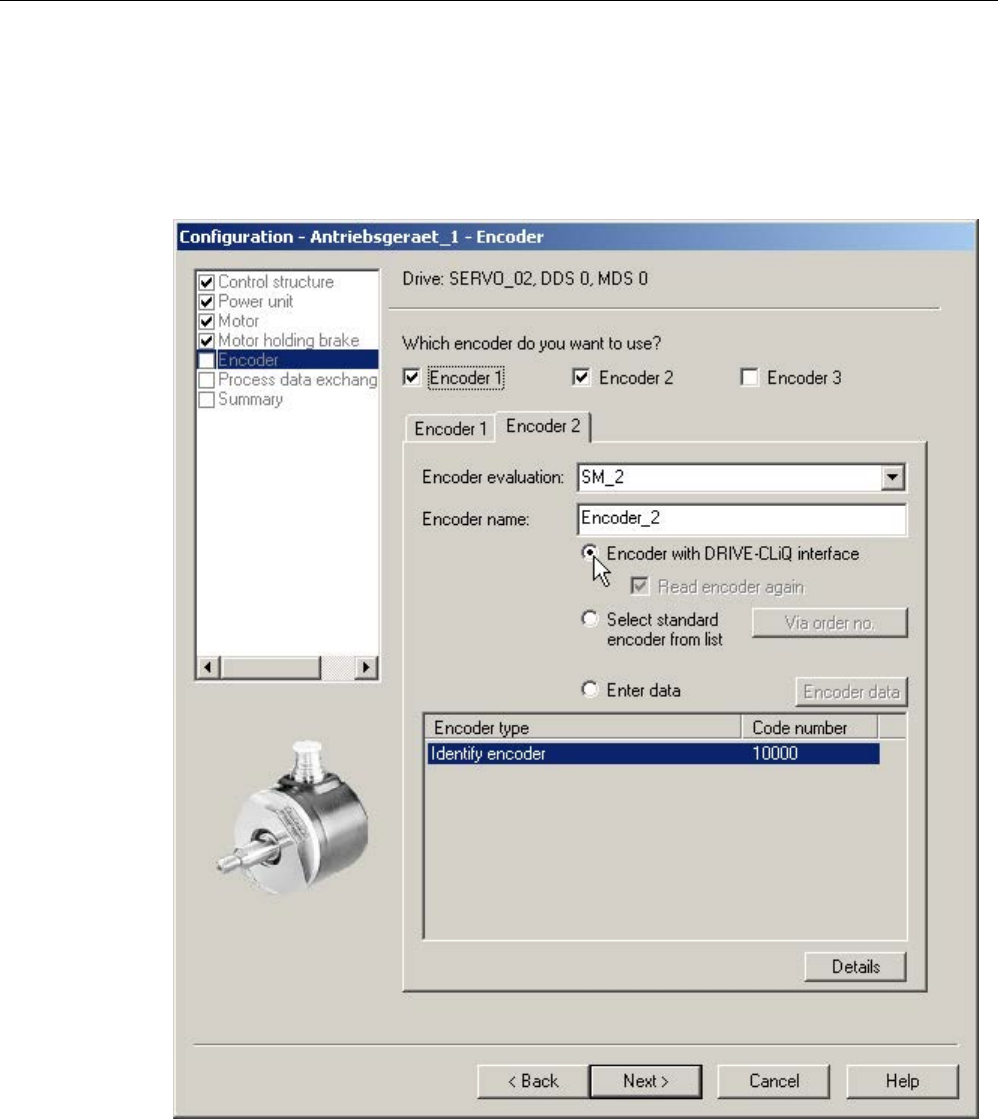The image size is (998, 1119).
Task: Open the Encoder evaluation dropdown
Action: pyautogui.click(x=892, y=477)
